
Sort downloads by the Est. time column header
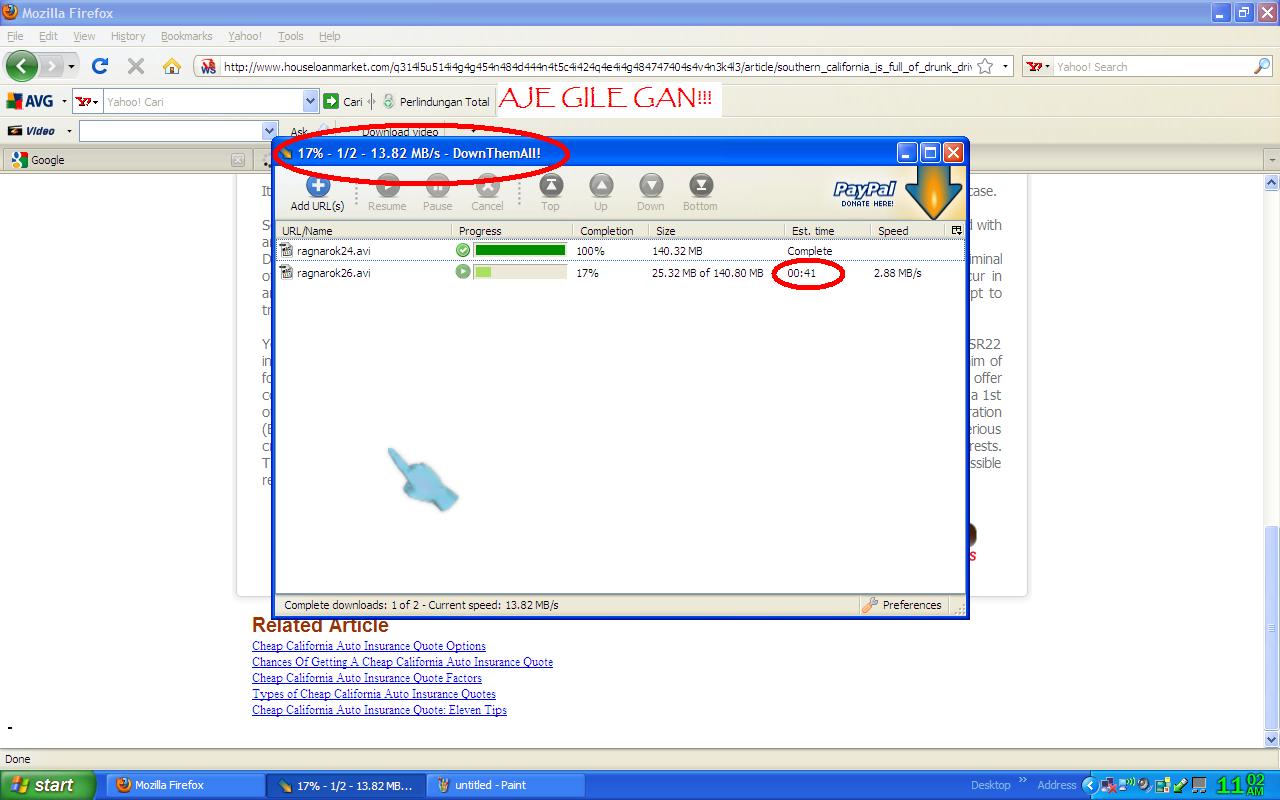click(x=827, y=230)
